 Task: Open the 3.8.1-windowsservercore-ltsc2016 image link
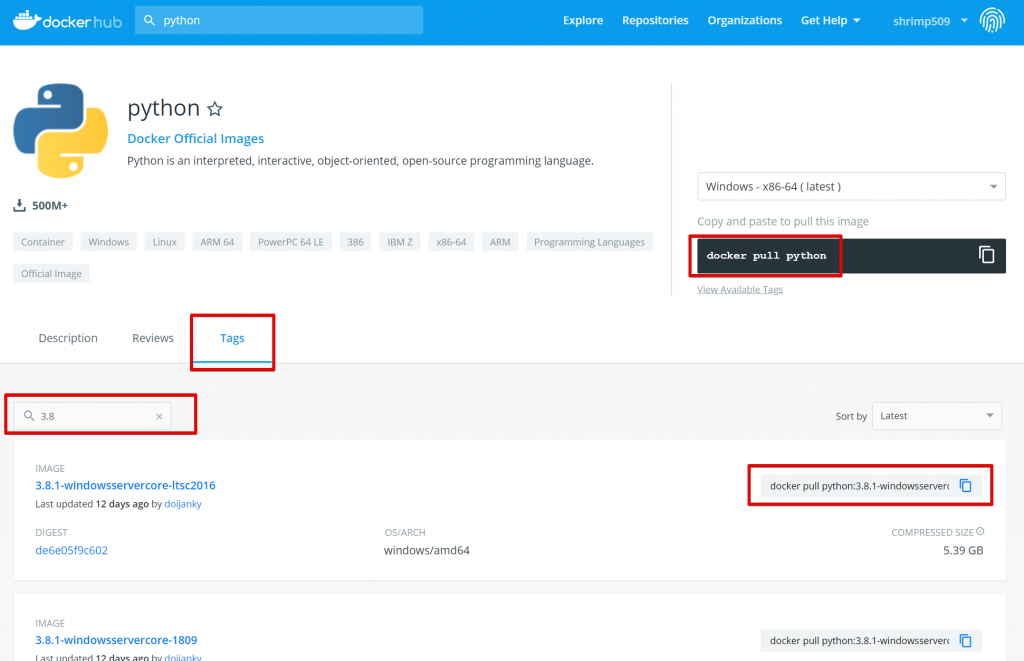pos(125,485)
